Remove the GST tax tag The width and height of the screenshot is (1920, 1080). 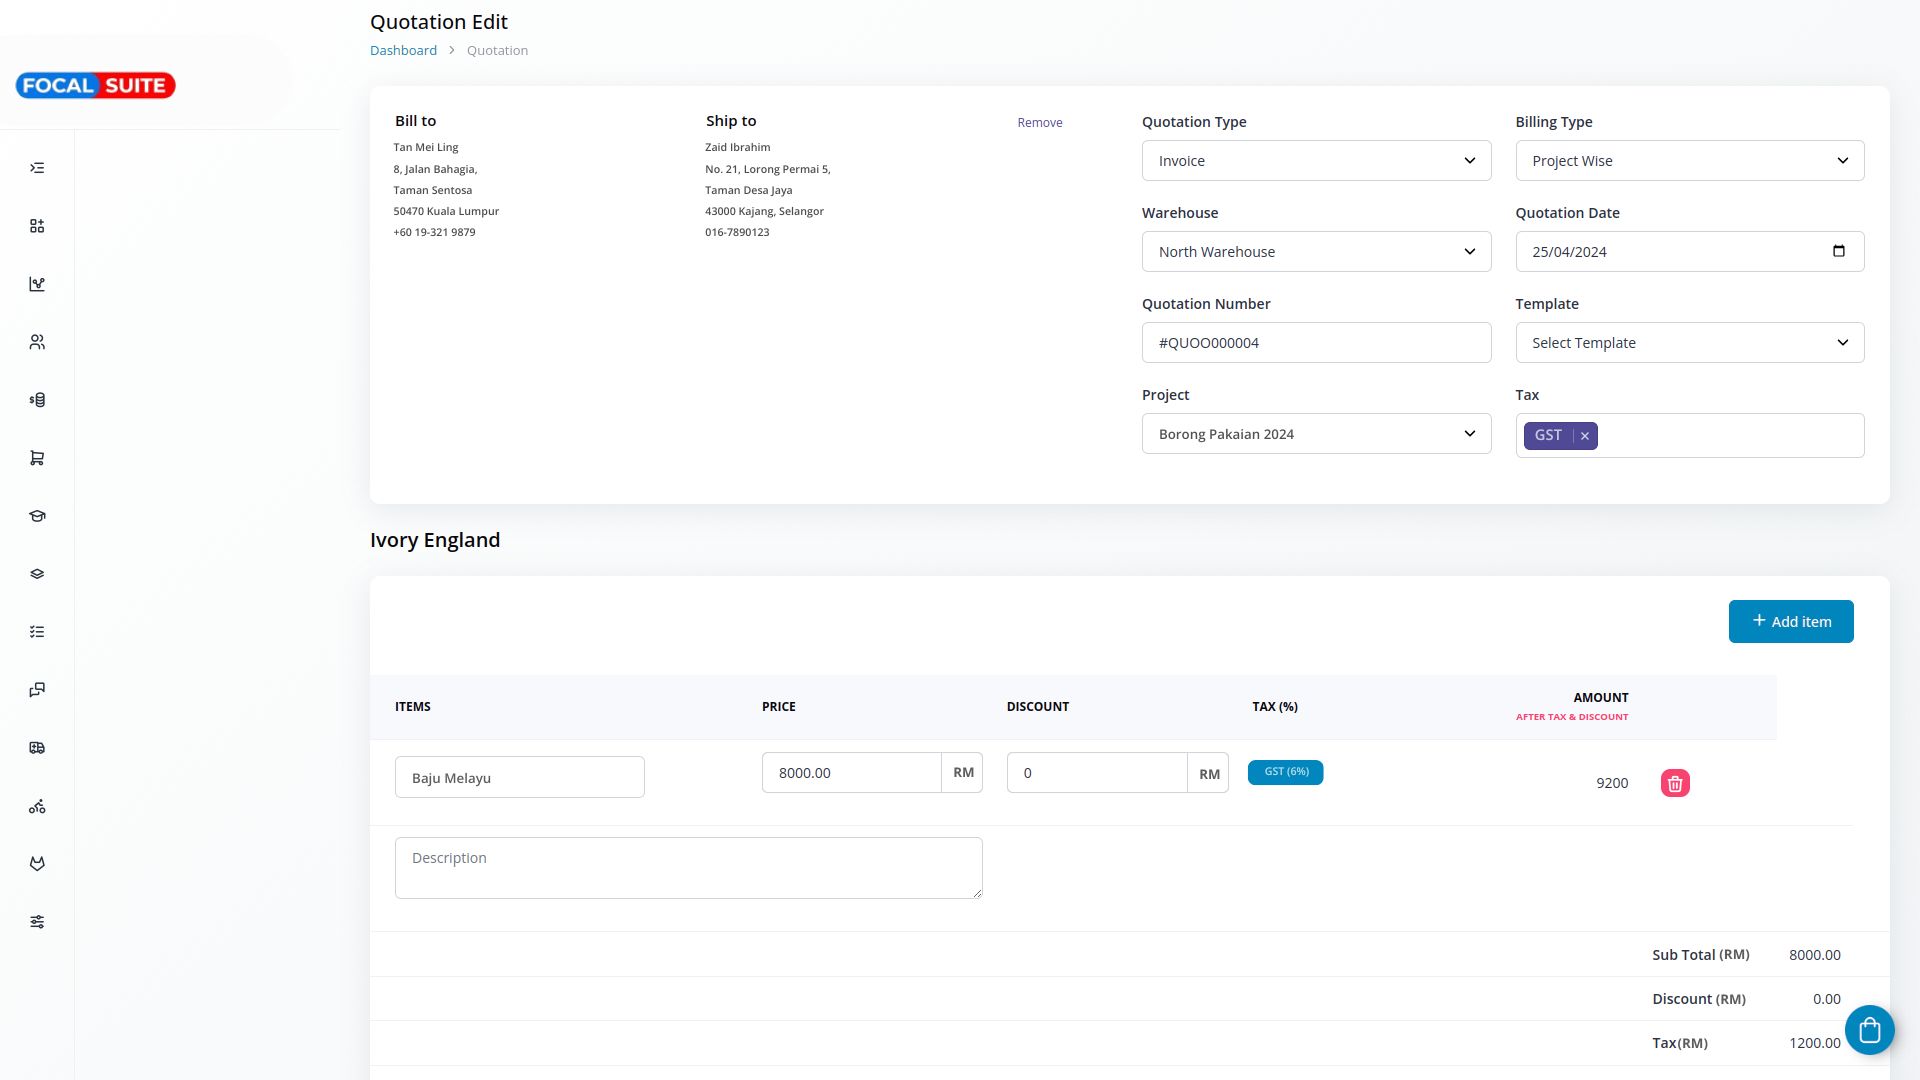[1585, 436]
